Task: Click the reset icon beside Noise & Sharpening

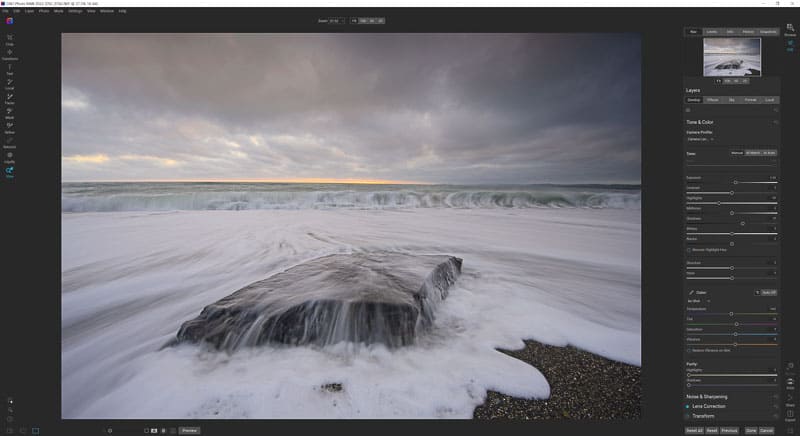Action: (x=776, y=397)
